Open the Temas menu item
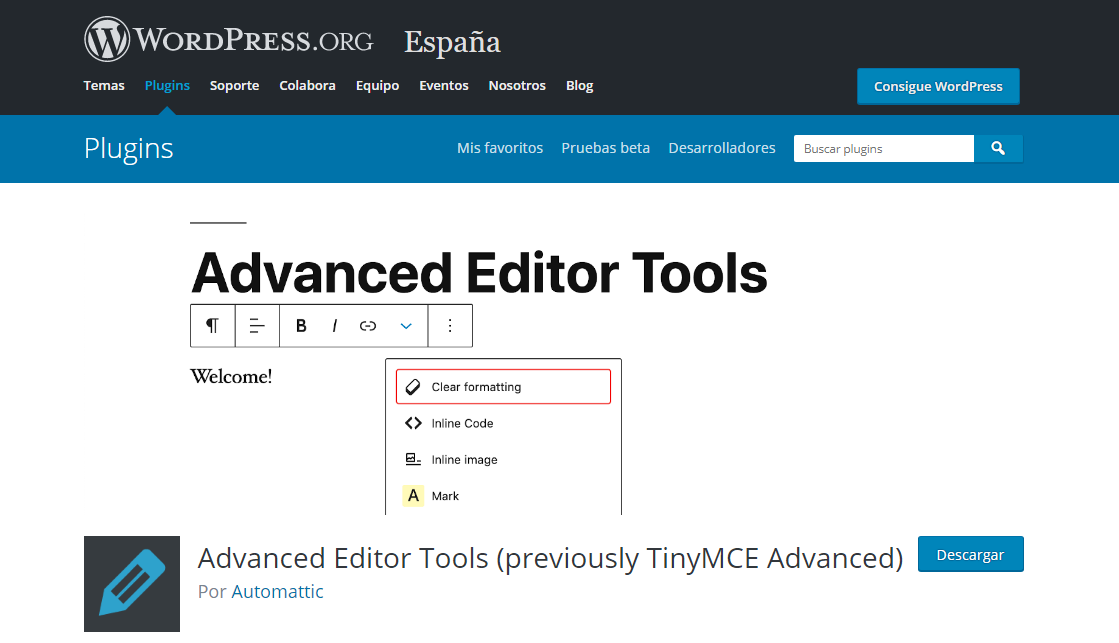Screen dimensions: 1119x643 point(104,86)
